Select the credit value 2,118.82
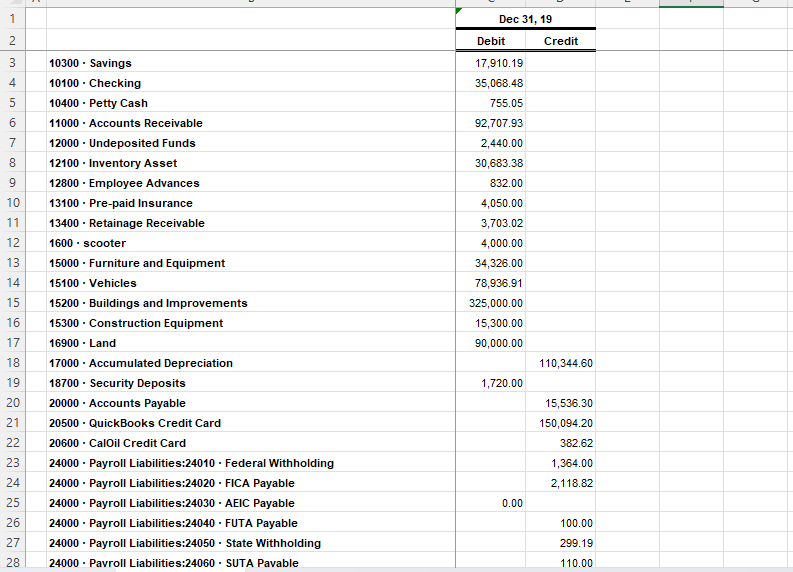The height and width of the screenshot is (572, 793). [560, 482]
